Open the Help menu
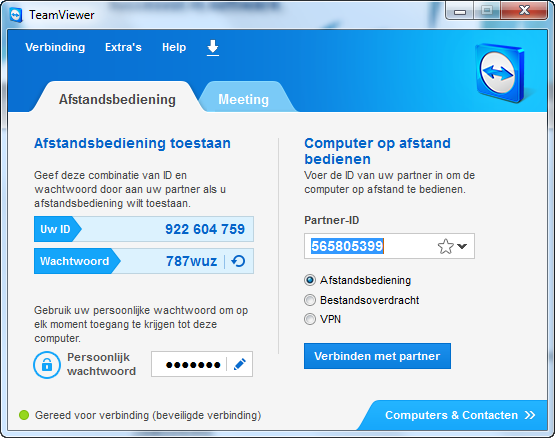Viewport: 555px width, 438px height. [174, 47]
